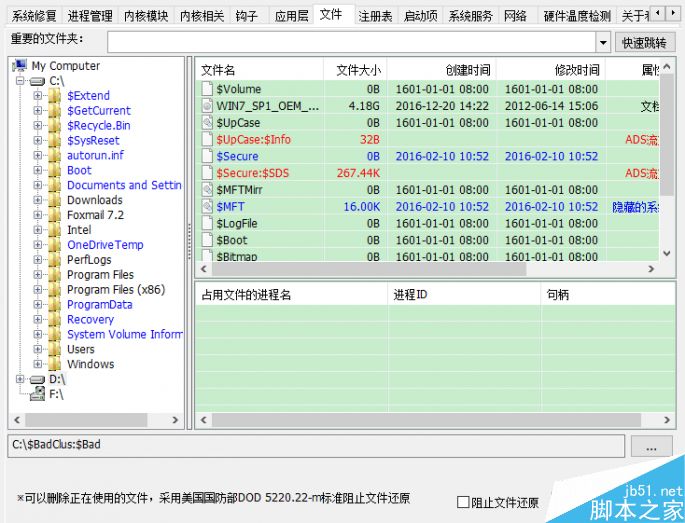The image size is (685, 523).
Task: Expand the $GetCurrent folder node
Action: (x=38, y=110)
